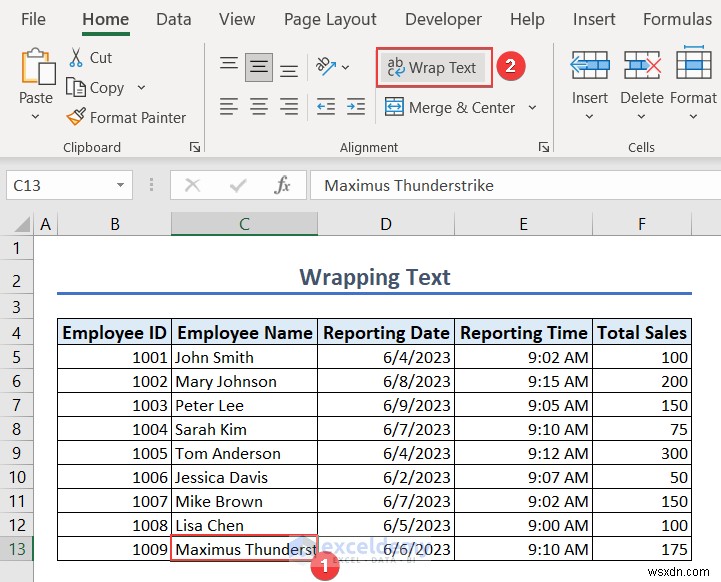Click the Decrease Indent icon
721x582 pixels.
coord(326,107)
